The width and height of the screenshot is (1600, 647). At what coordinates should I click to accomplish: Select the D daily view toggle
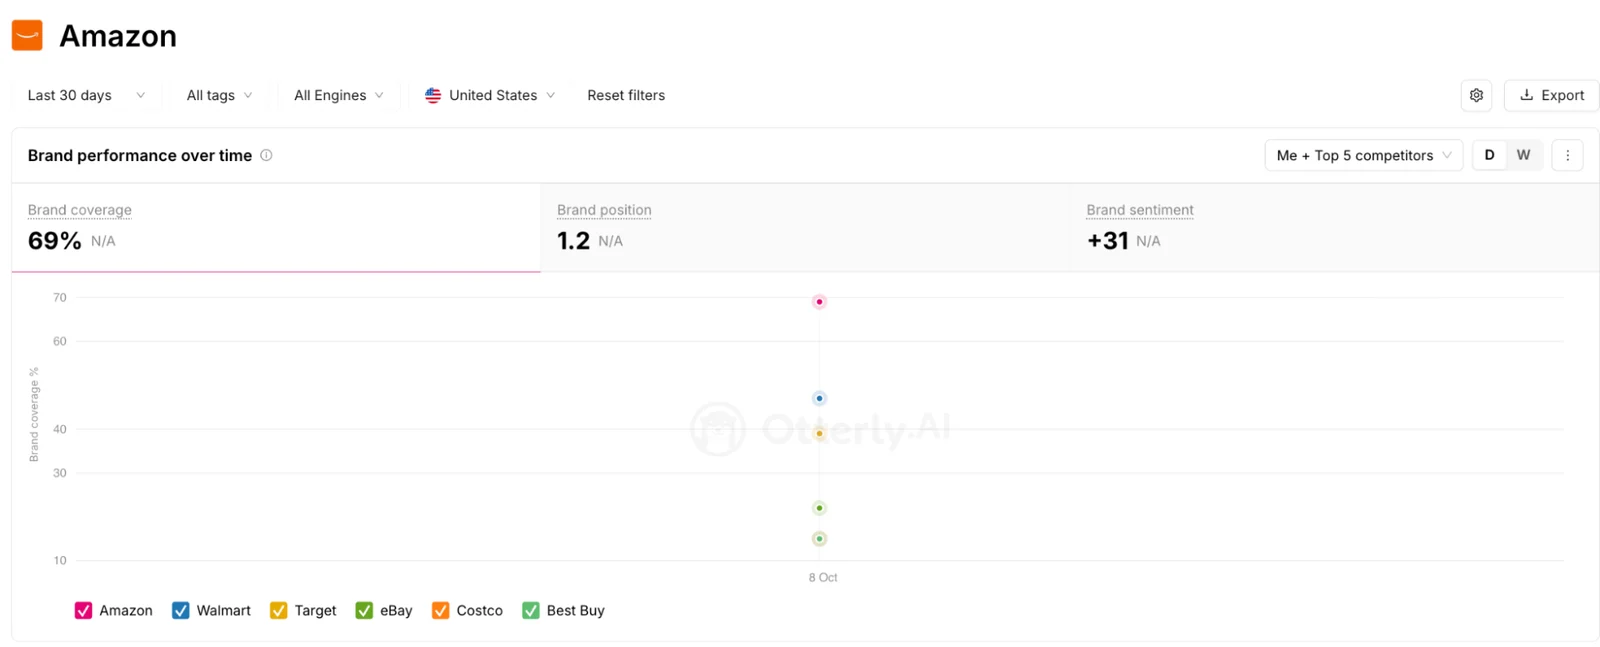(x=1489, y=155)
